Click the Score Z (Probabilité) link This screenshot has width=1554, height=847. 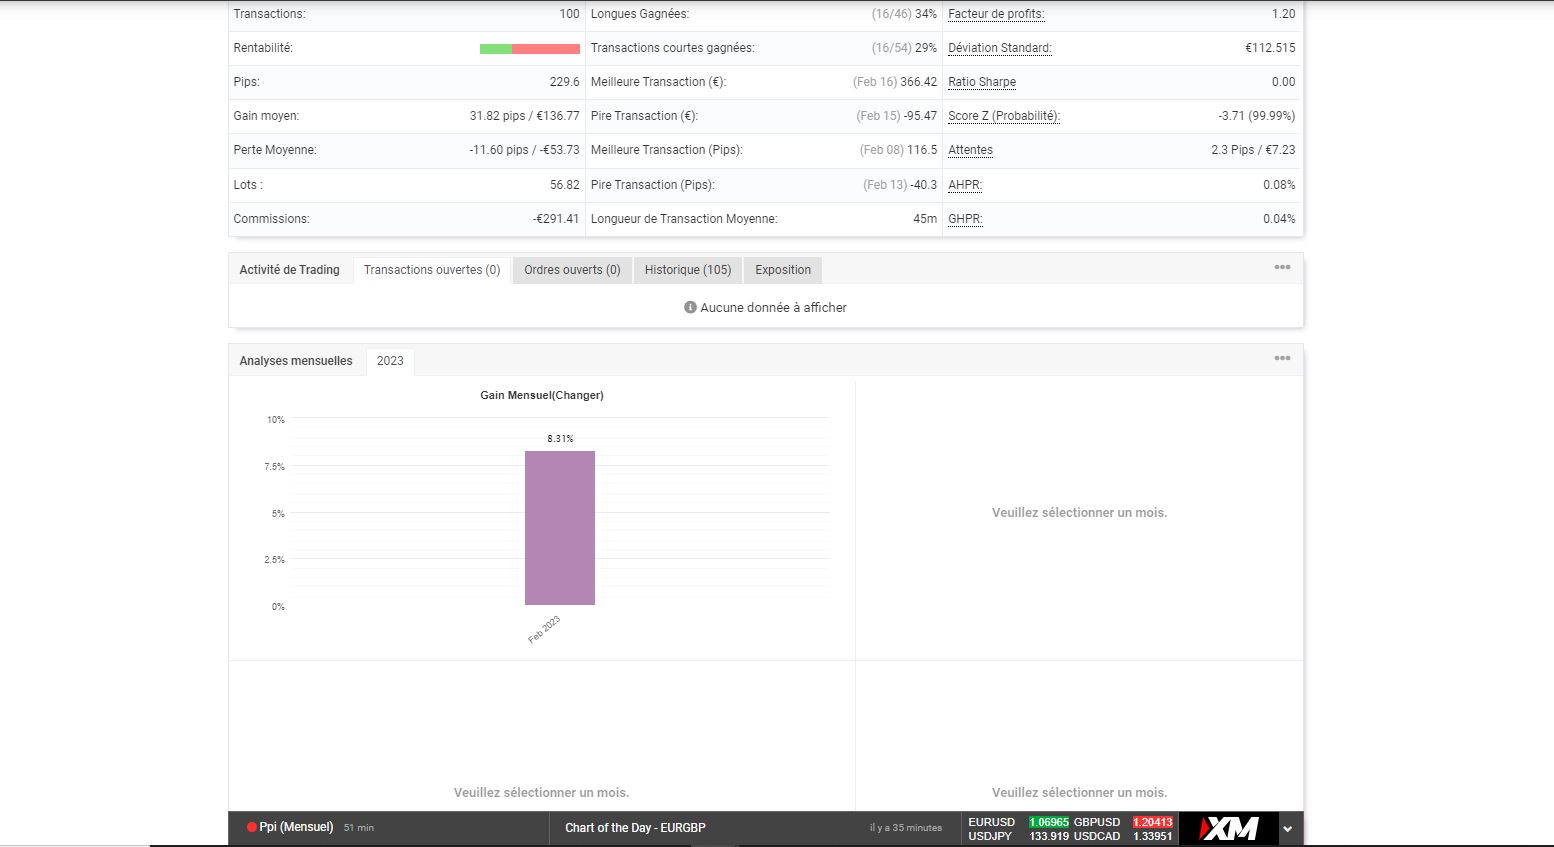click(1004, 116)
